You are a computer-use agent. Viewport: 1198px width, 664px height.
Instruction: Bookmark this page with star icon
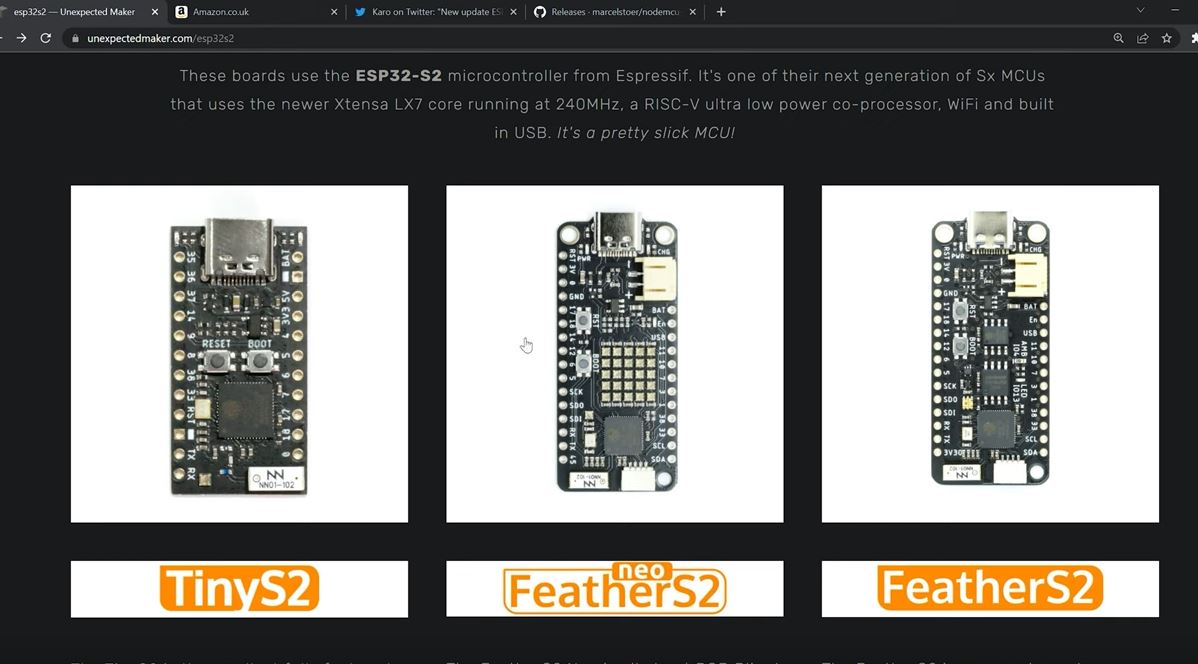tap(1167, 38)
